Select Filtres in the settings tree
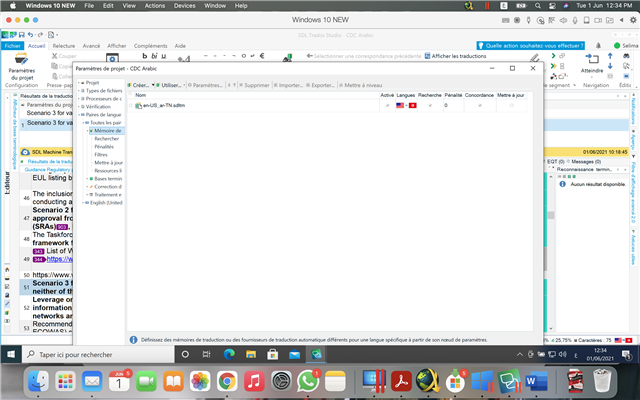The width and height of the screenshot is (640, 400). tap(101, 155)
